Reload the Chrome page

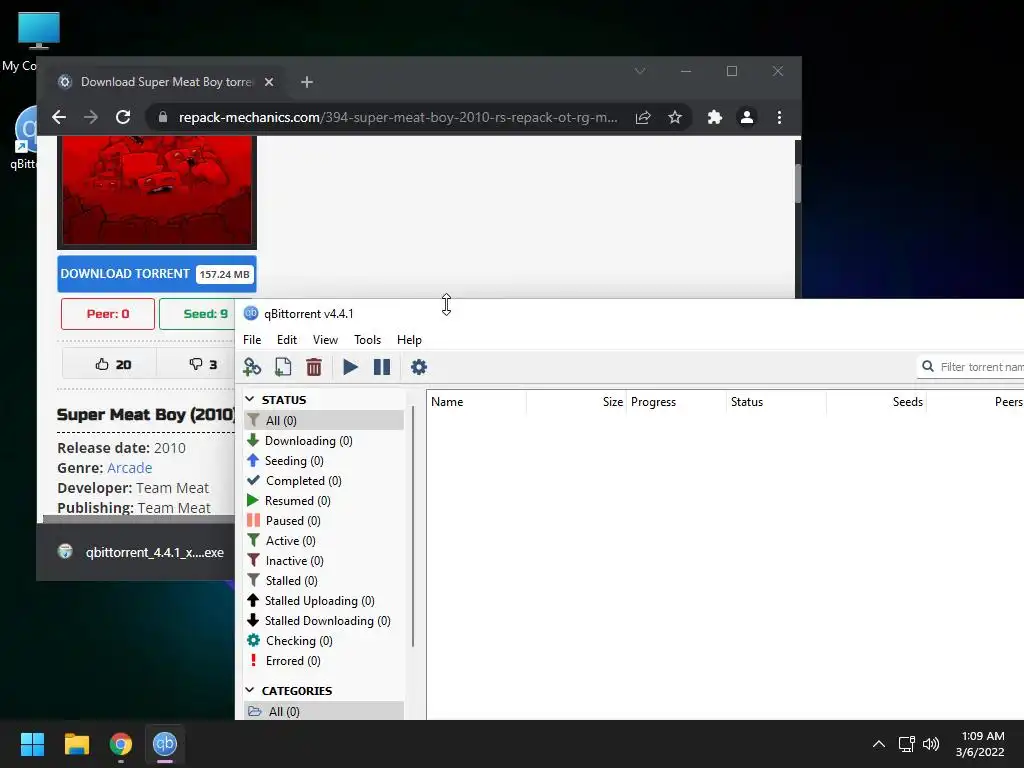tap(123, 118)
